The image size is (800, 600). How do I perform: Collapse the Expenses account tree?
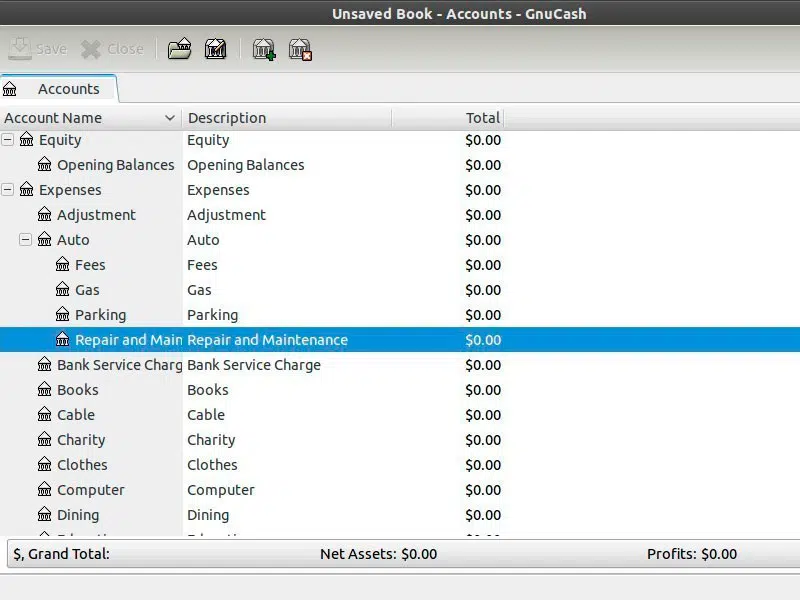click(9, 190)
